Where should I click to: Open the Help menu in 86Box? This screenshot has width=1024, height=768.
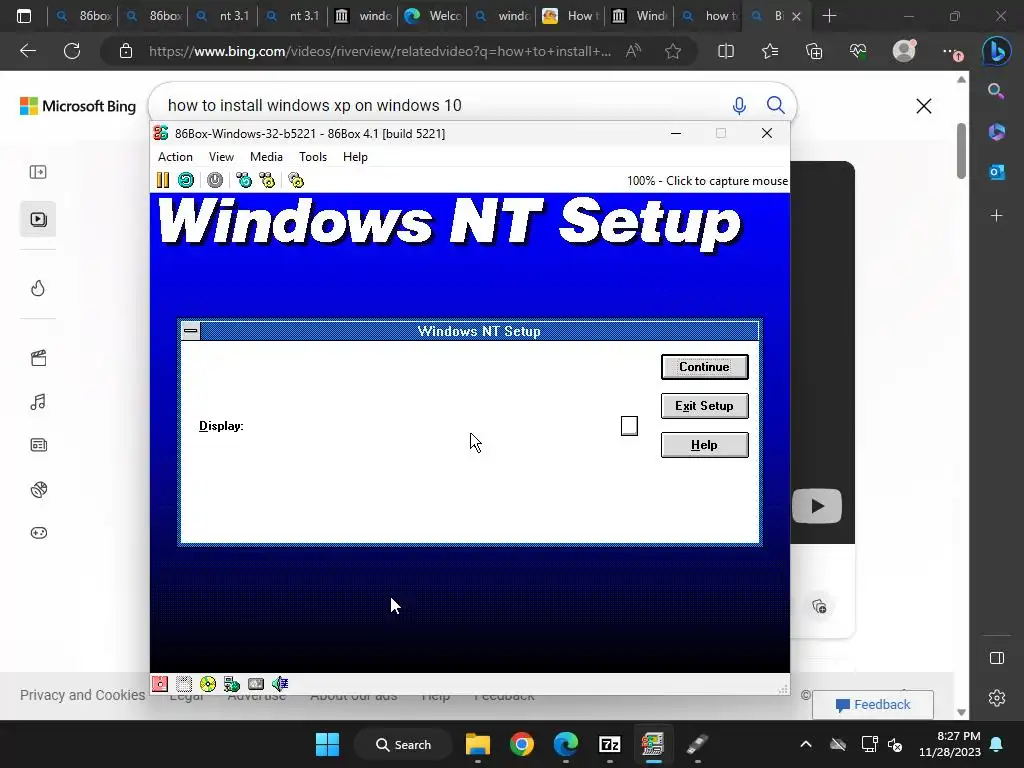(355, 157)
